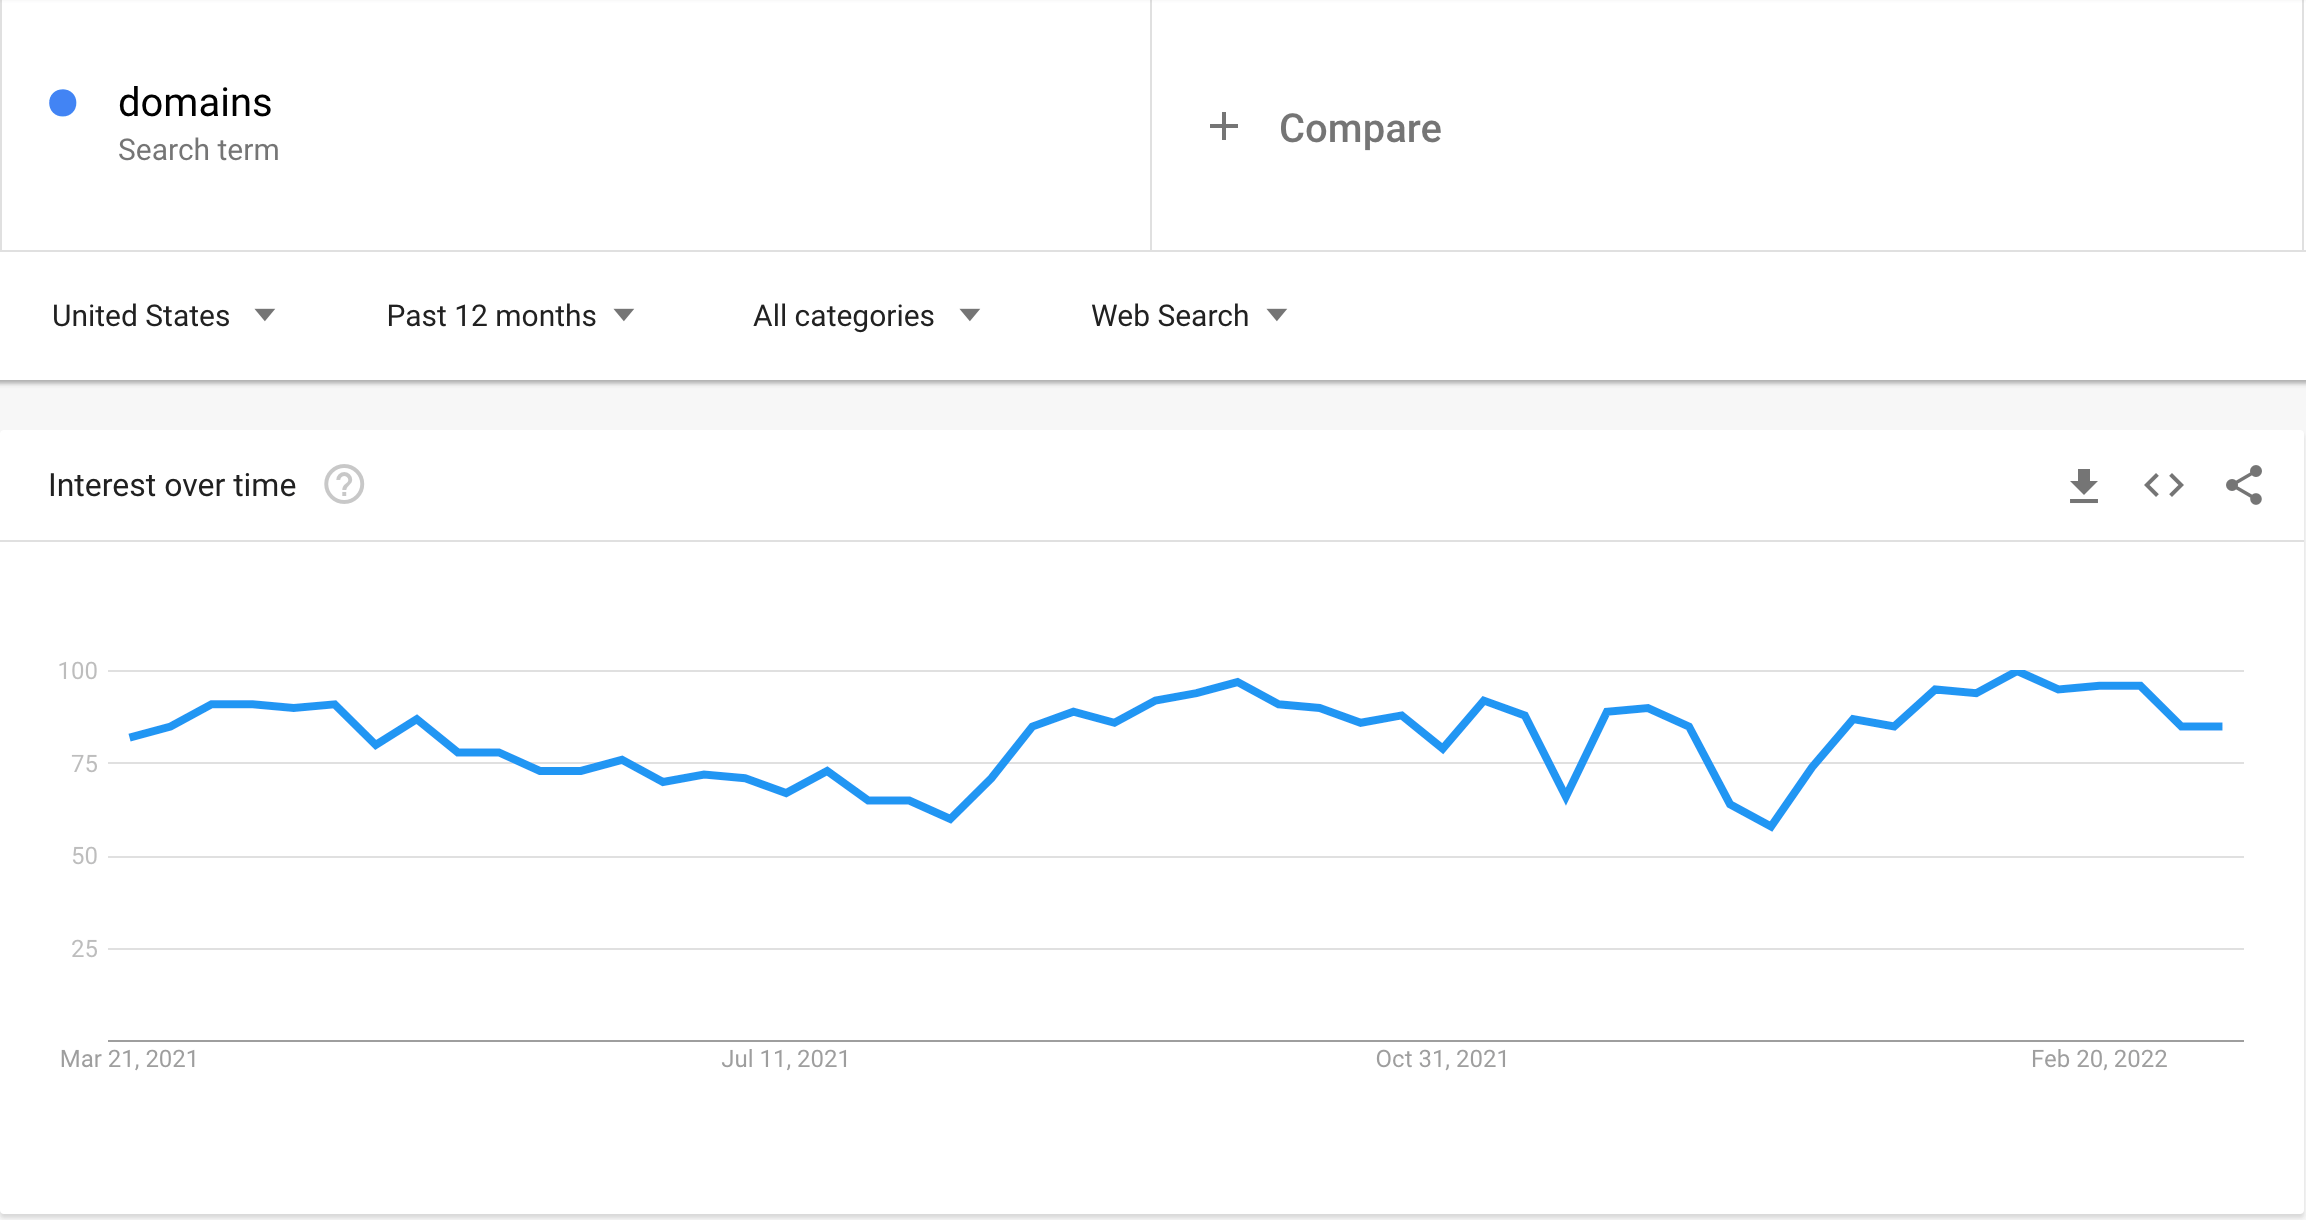Screen dimensions: 2306x1220
Task: Open help for Interest over time
Action: coord(344,485)
